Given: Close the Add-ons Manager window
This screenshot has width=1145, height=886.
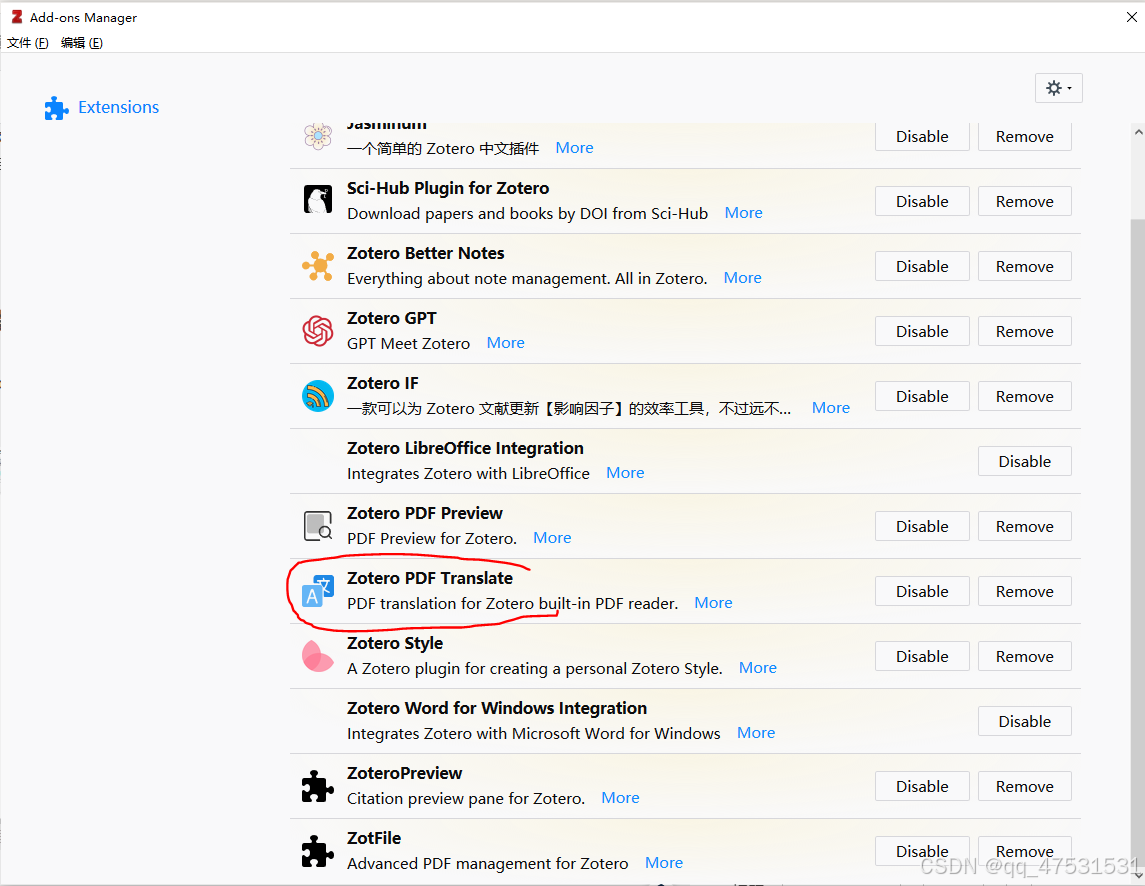Looking at the screenshot, I should [1131, 17].
